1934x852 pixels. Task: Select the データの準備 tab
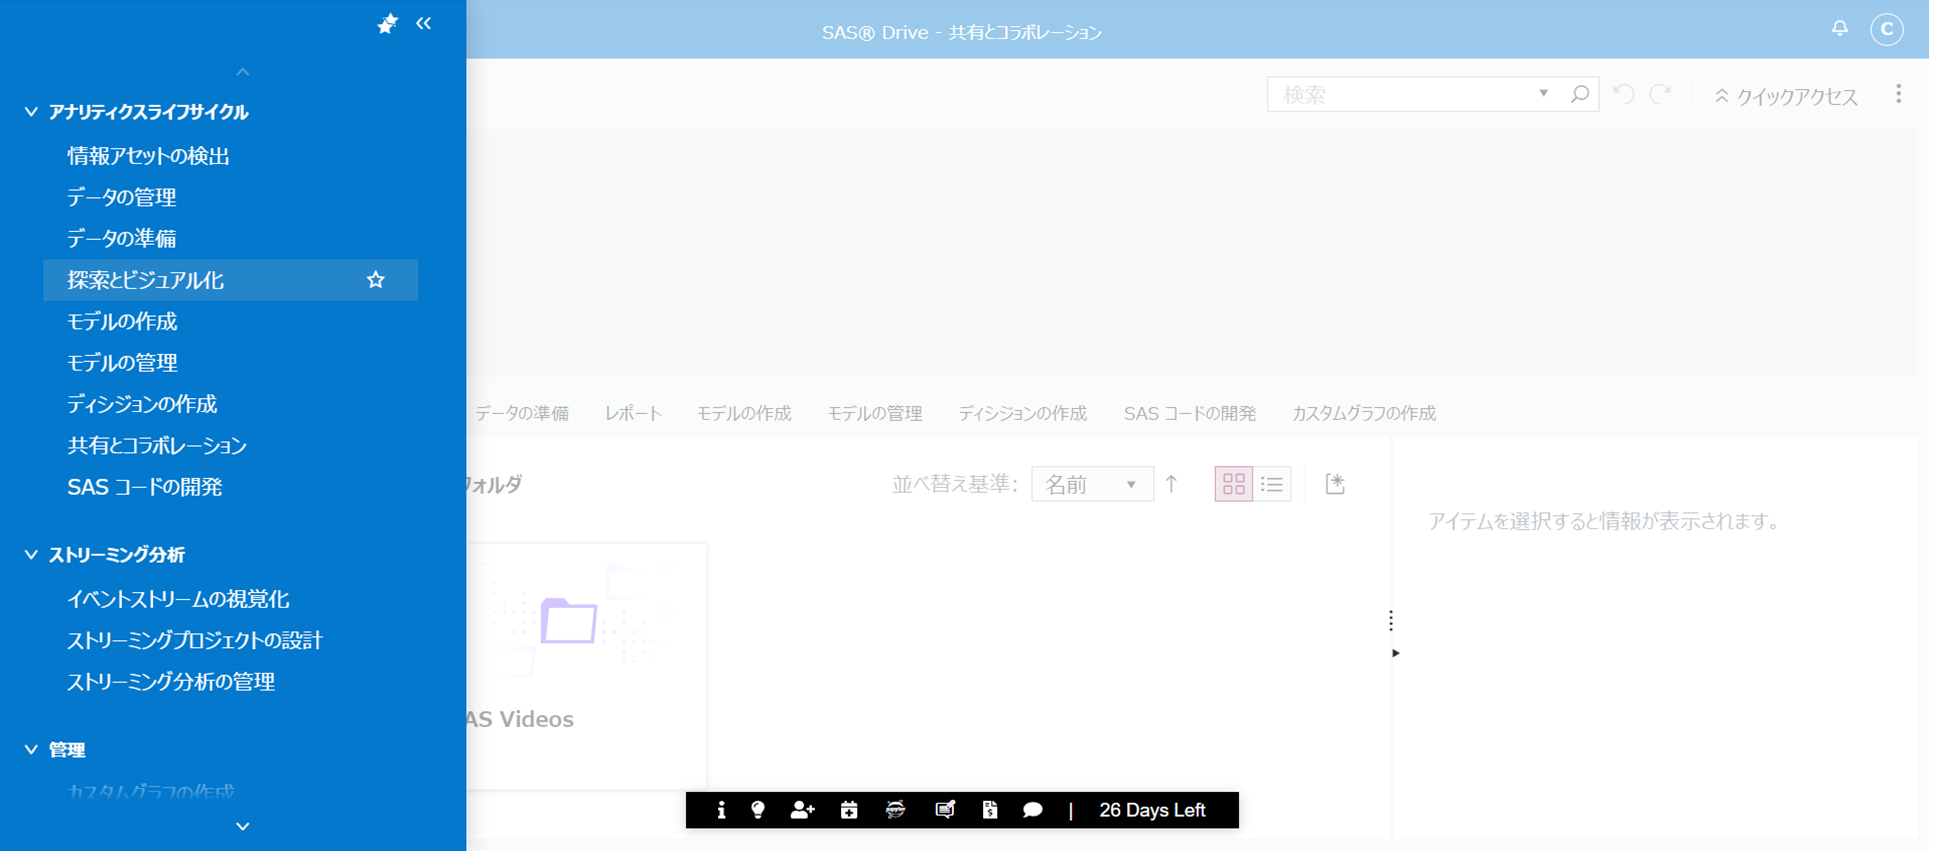coord(521,413)
